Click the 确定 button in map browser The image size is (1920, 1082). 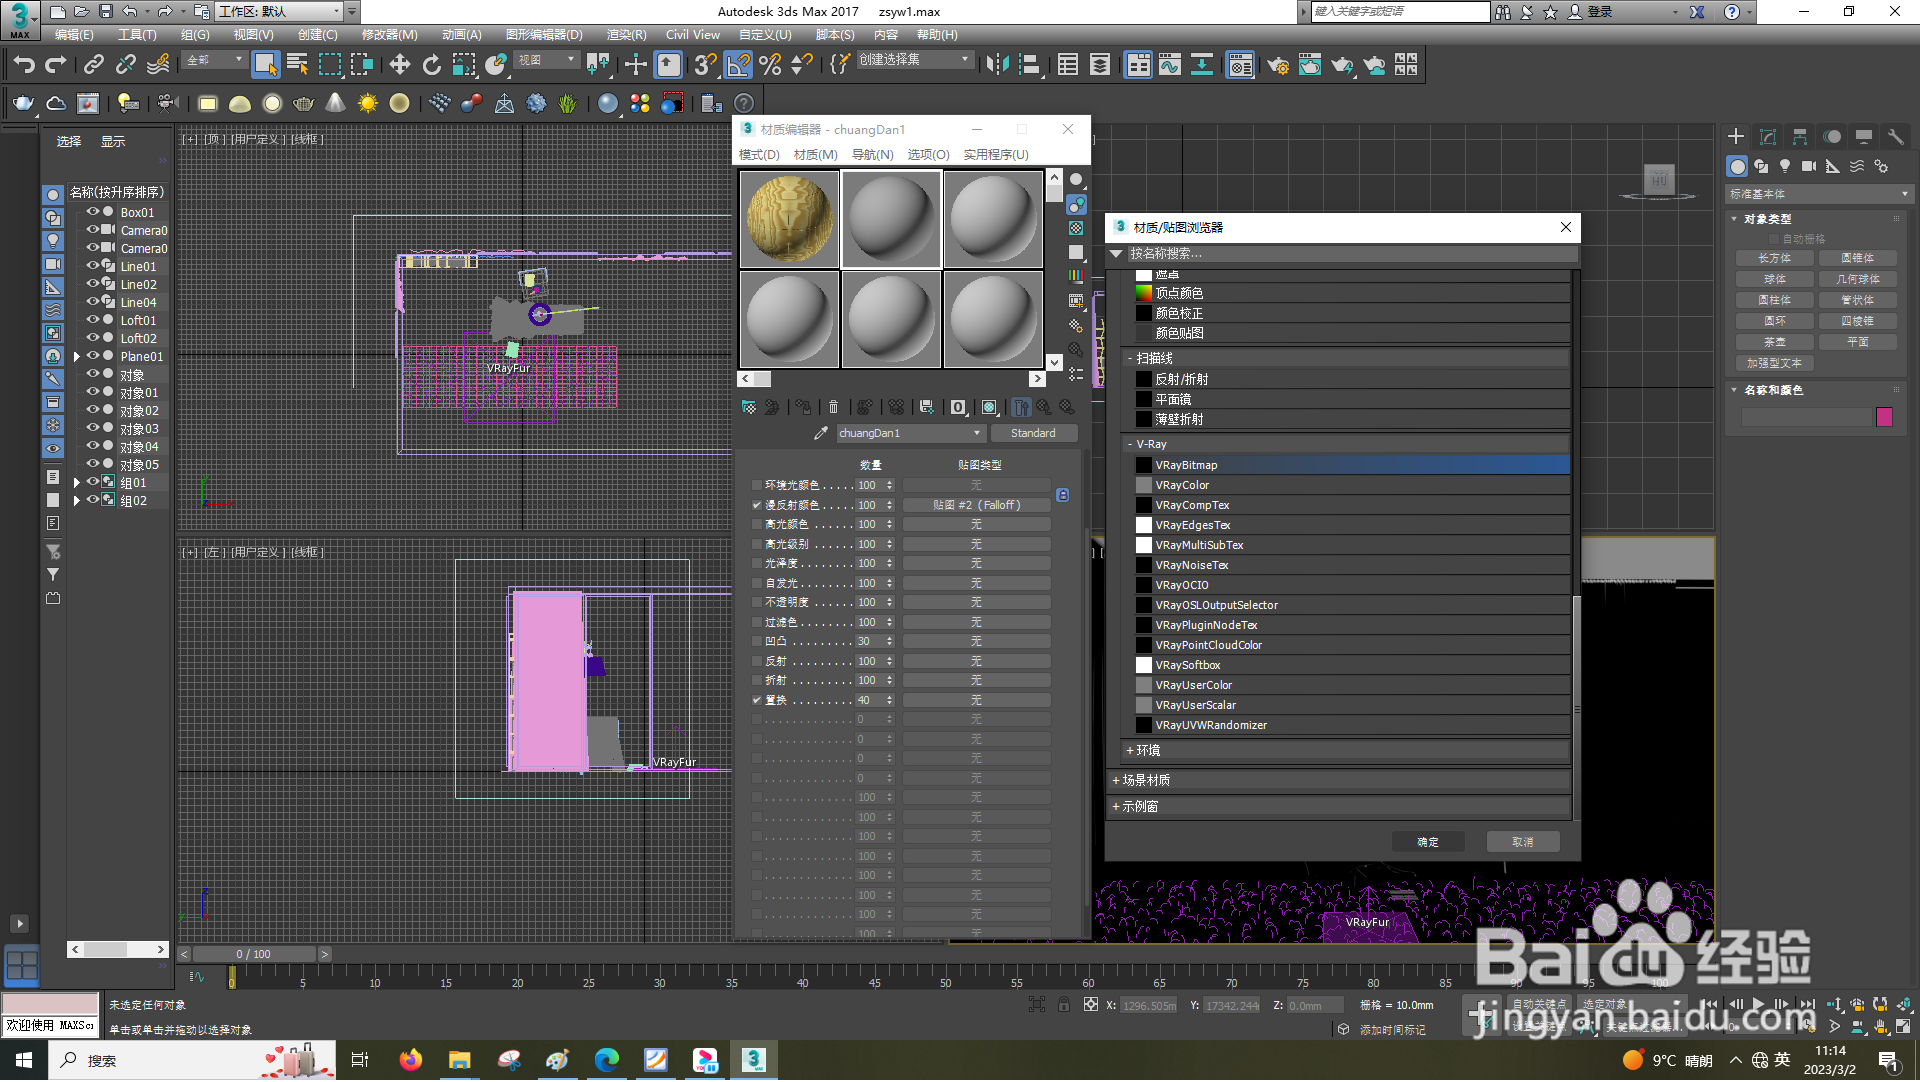click(1428, 842)
